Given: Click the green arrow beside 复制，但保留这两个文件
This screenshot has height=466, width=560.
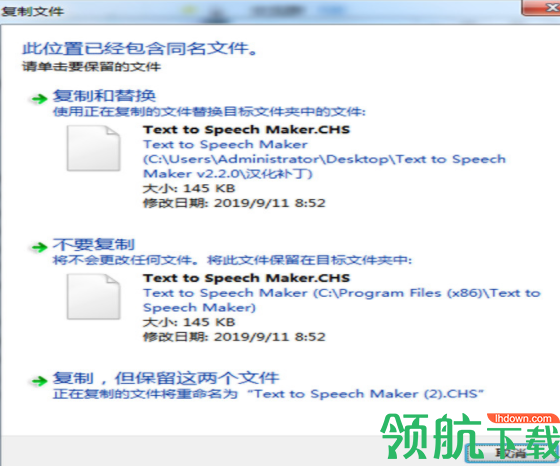Looking at the screenshot, I should coord(39,381).
